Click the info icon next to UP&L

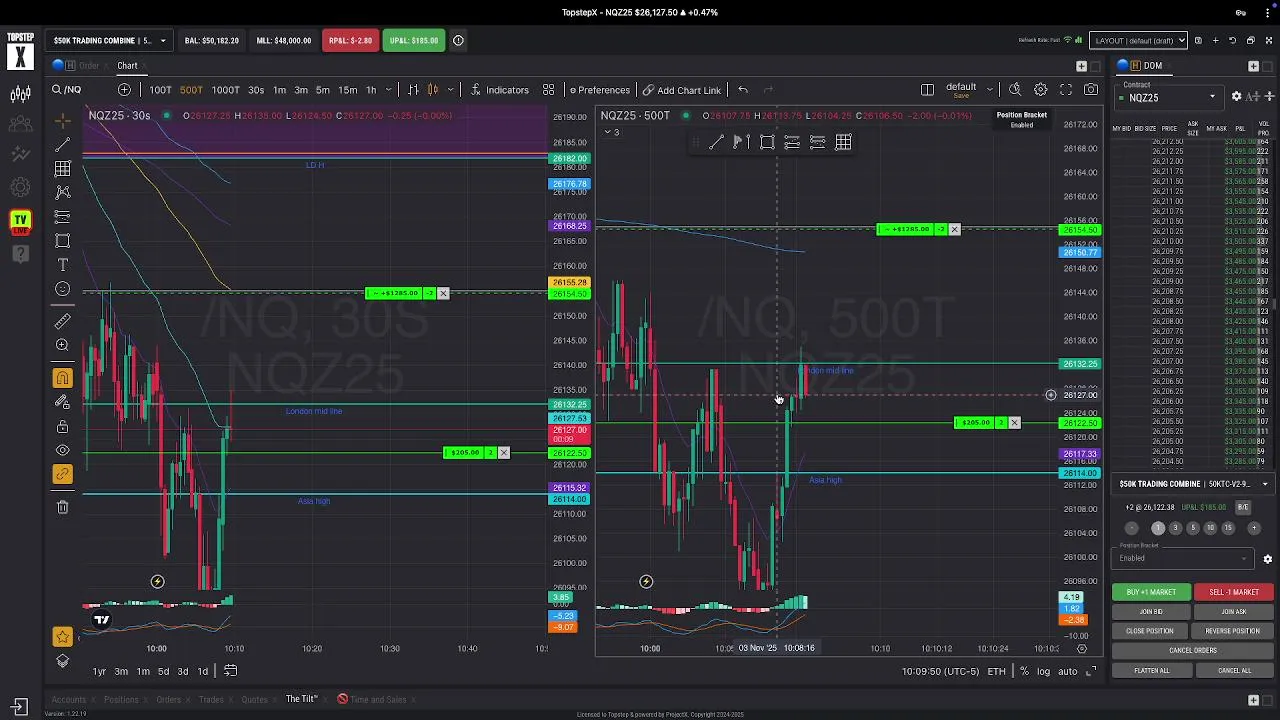click(x=458, y=41)
